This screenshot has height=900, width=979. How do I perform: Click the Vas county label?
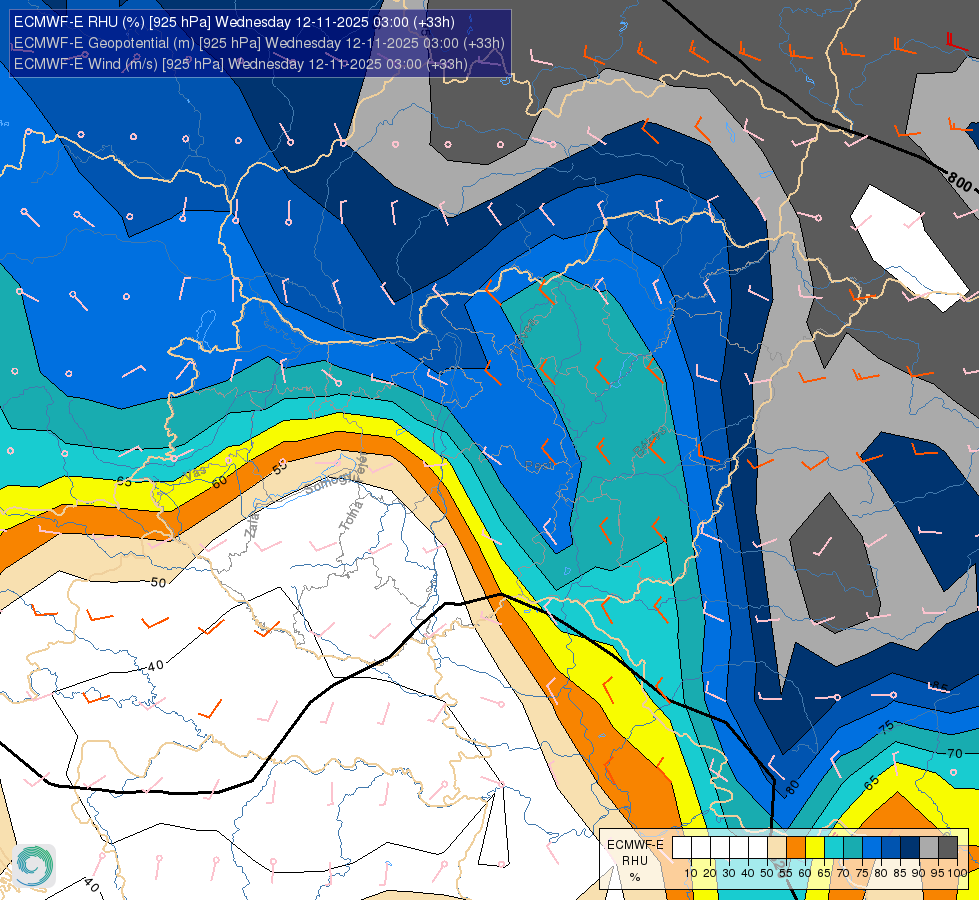click(x=195, y=475)
